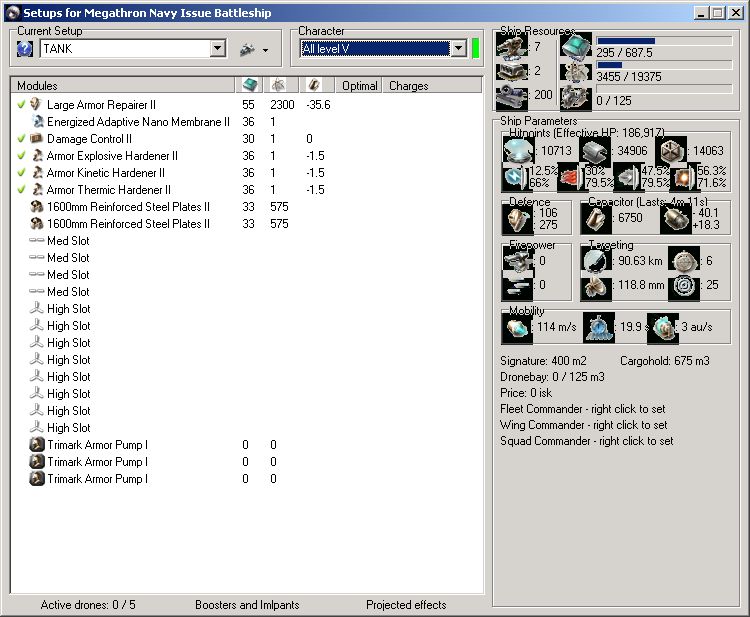The height and width of the screenshot is (617, 750).
Task: Open the small arrow beside the ship icon
Action: point(265,50)
